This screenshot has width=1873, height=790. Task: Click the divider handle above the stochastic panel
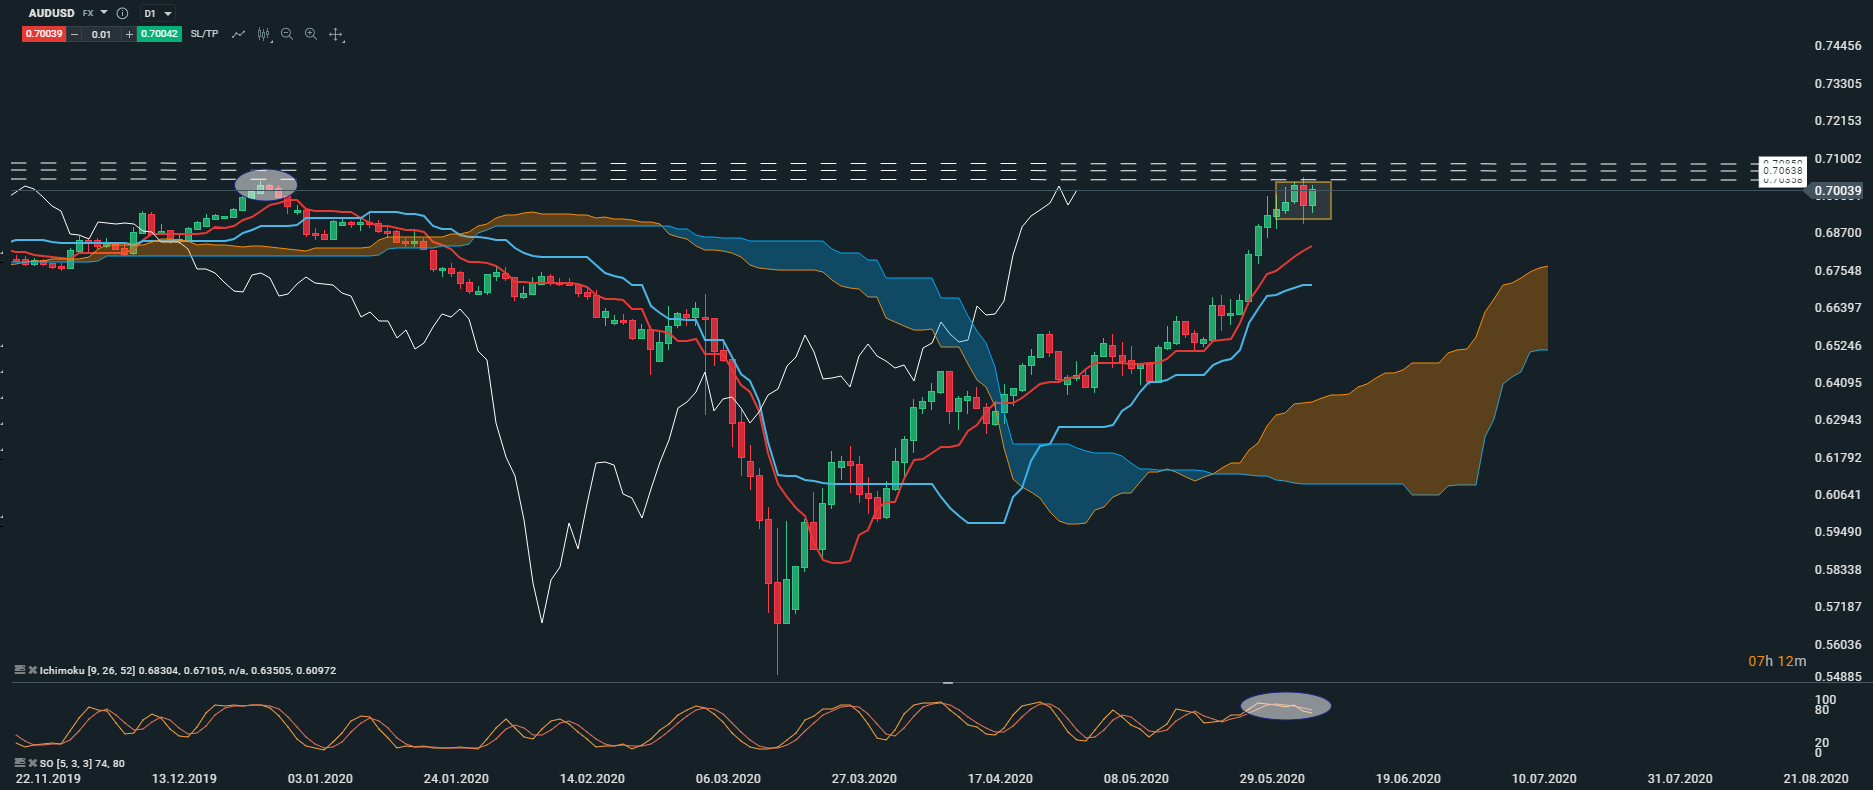coord(947,683)
